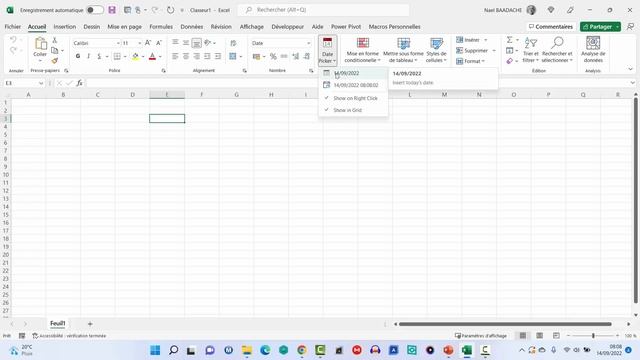
Task: Click the Cut scissors icon
Action: point(55,40)
